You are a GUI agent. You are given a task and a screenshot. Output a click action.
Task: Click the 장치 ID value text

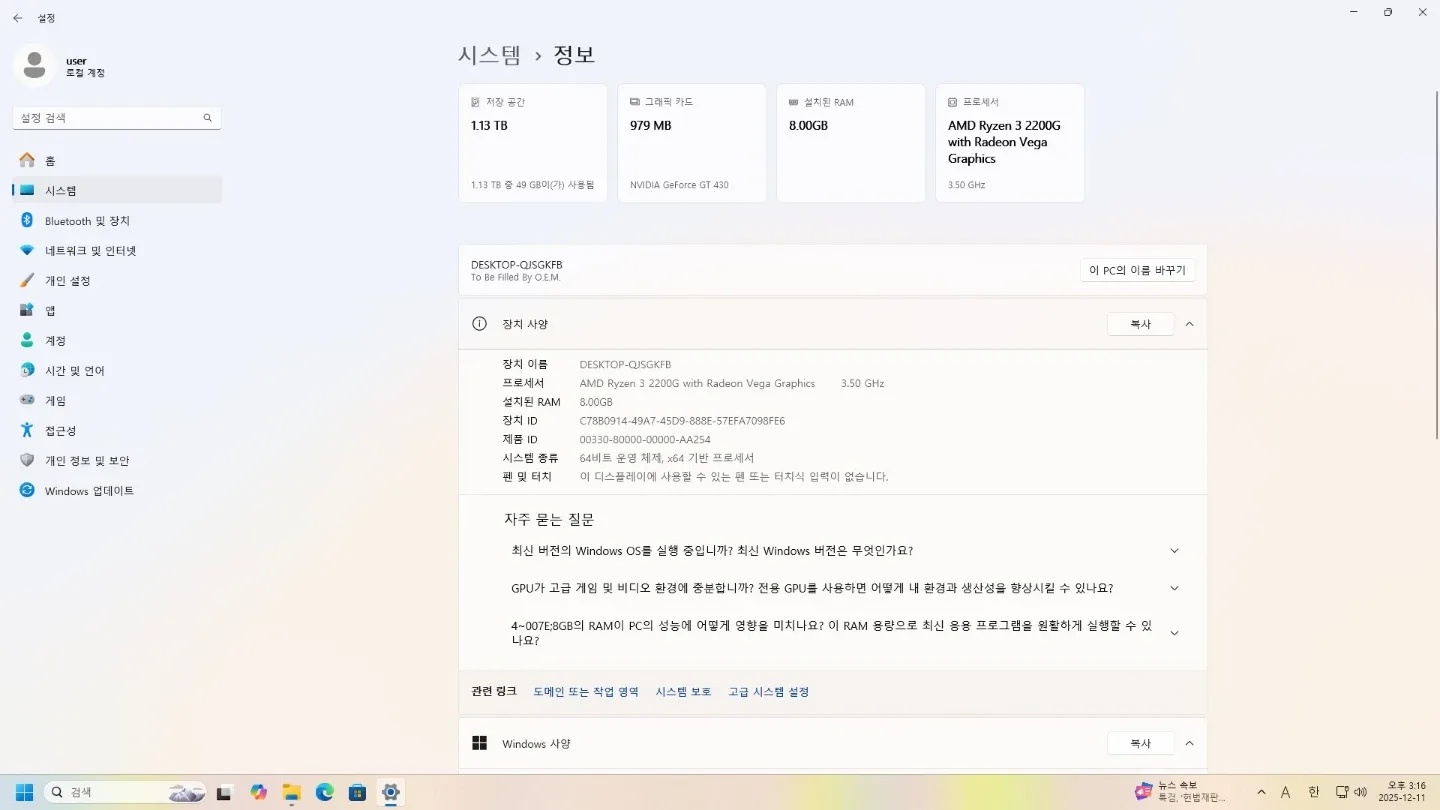[682, 421]
